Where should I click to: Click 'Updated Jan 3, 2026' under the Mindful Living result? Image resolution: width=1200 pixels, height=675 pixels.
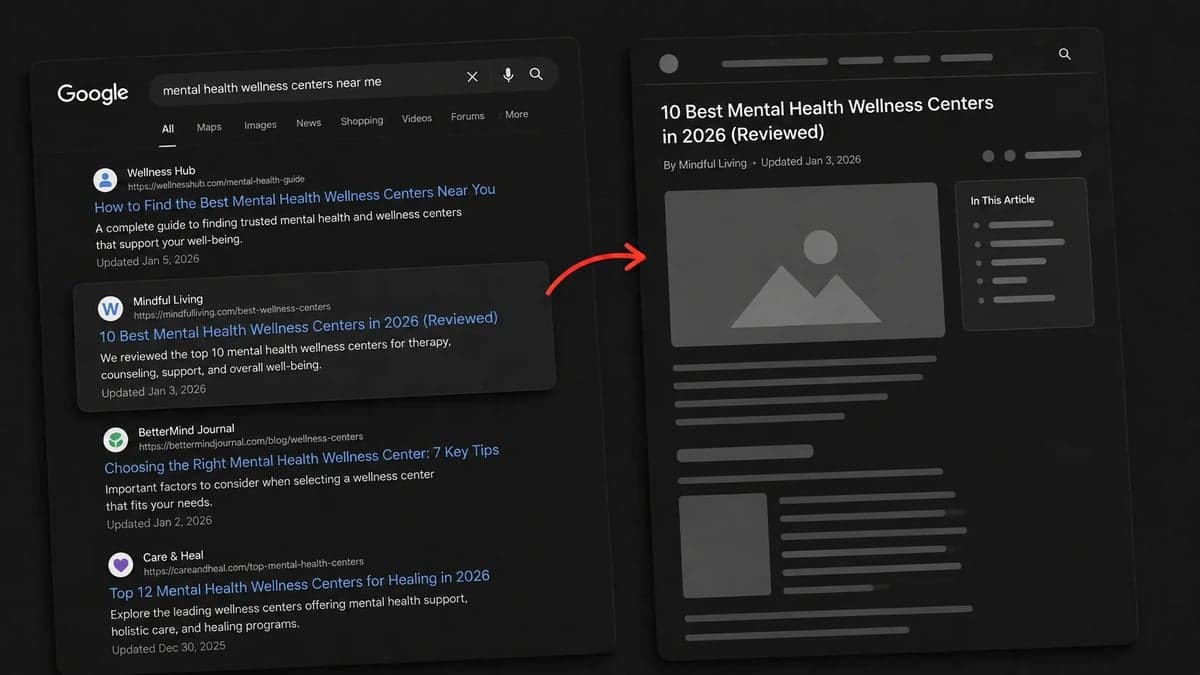click(153, 391)
